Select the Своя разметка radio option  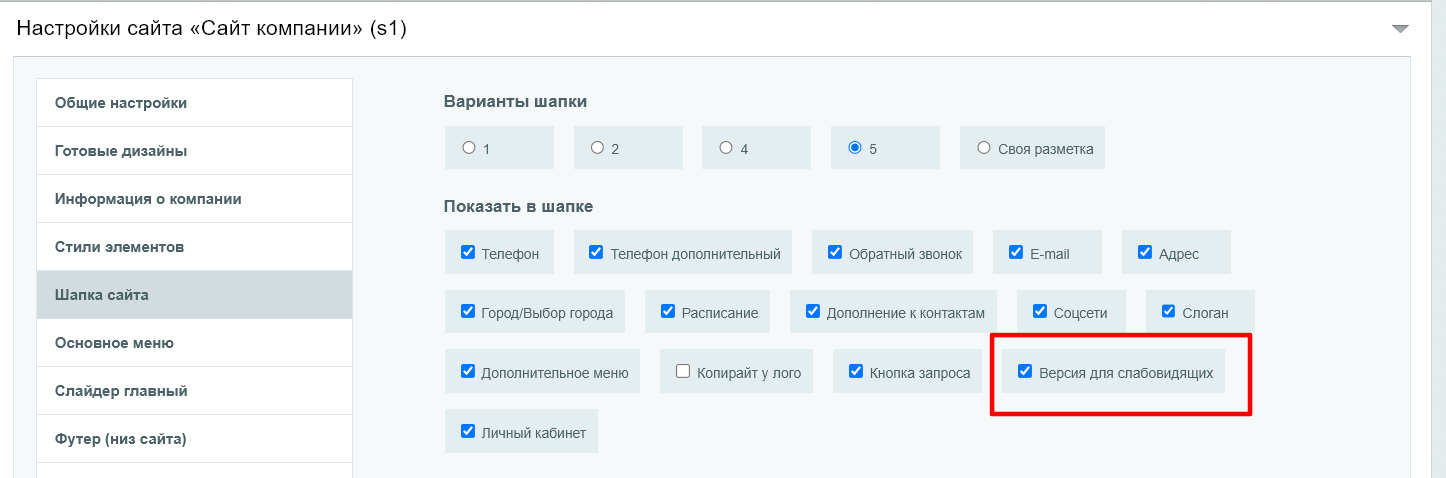click(x=983, y=148)
